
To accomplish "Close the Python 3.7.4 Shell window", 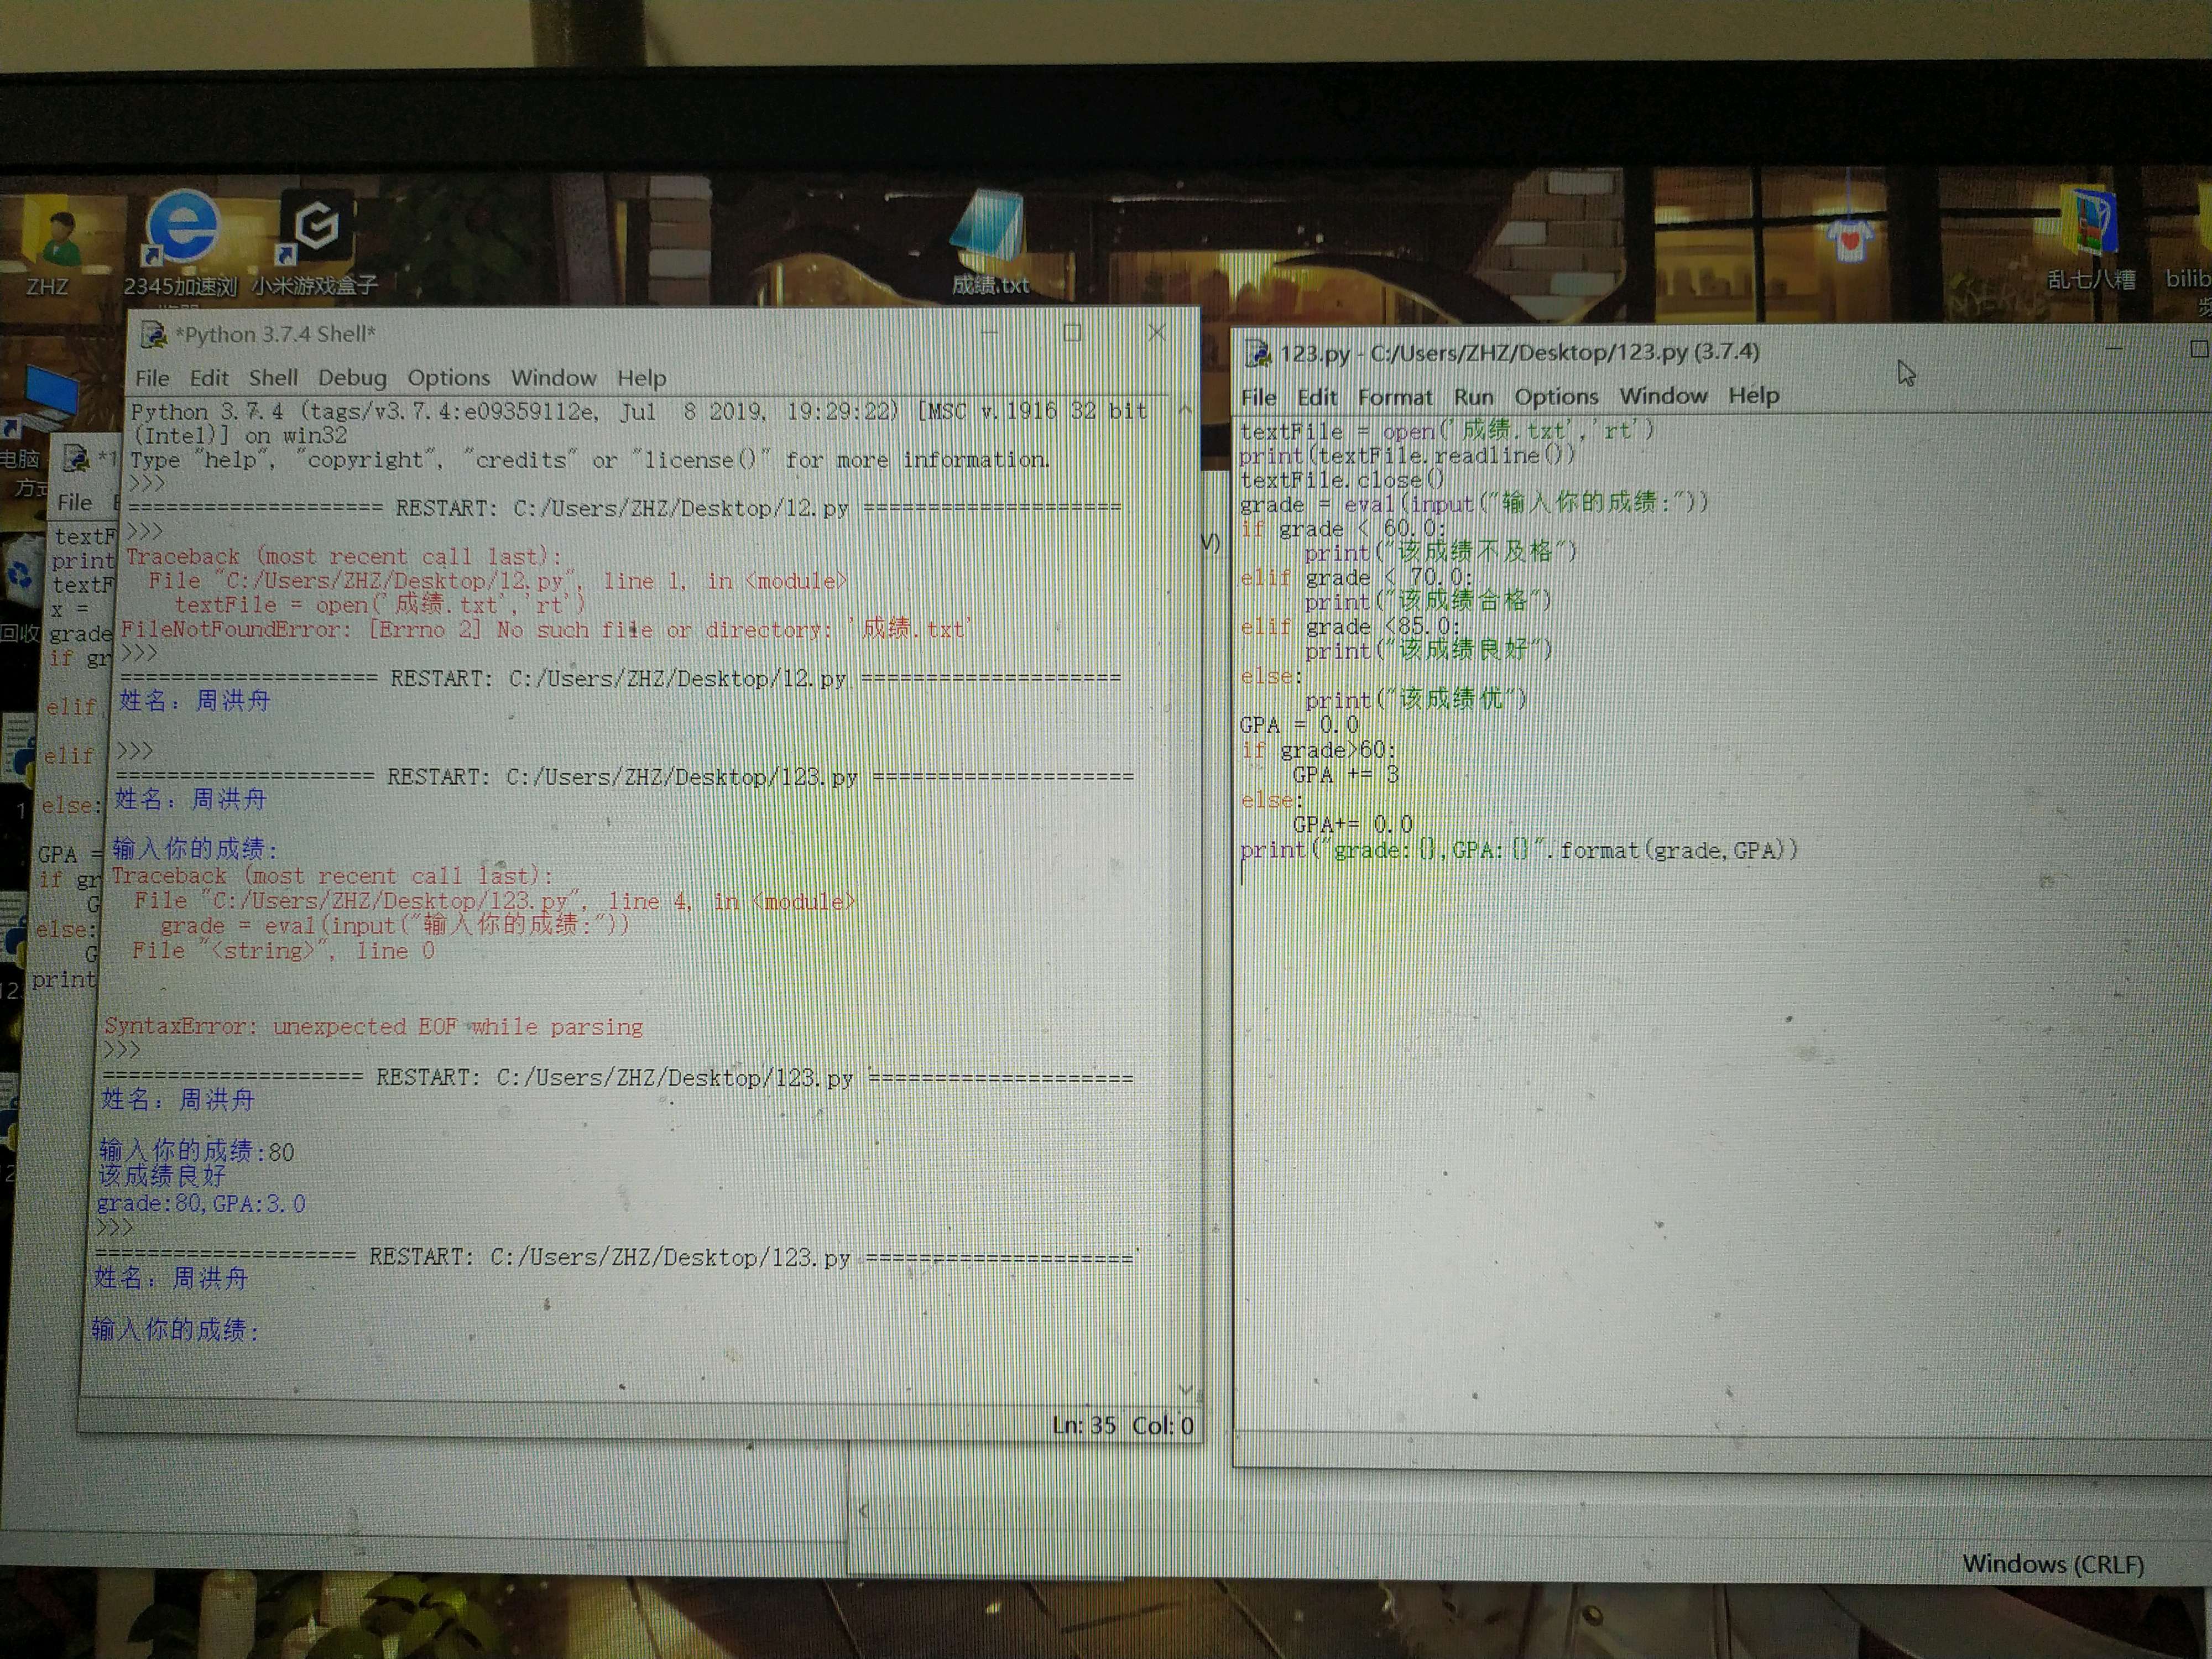I will 1157,333.
